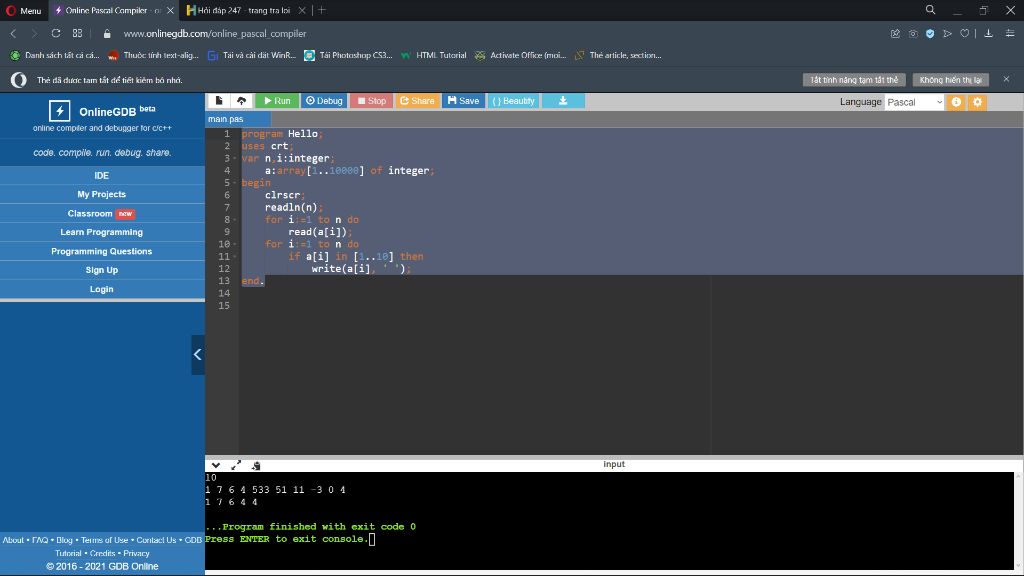Close the Hỏi đáp 247 tab
Screen dimensions: 1024x576
click(x=302, y=10)
